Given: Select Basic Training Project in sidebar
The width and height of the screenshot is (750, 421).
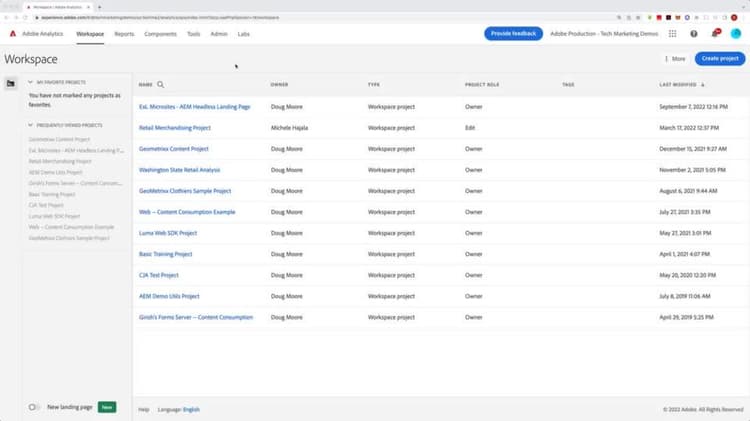Looking at the screenshot, I should (52, 194).
